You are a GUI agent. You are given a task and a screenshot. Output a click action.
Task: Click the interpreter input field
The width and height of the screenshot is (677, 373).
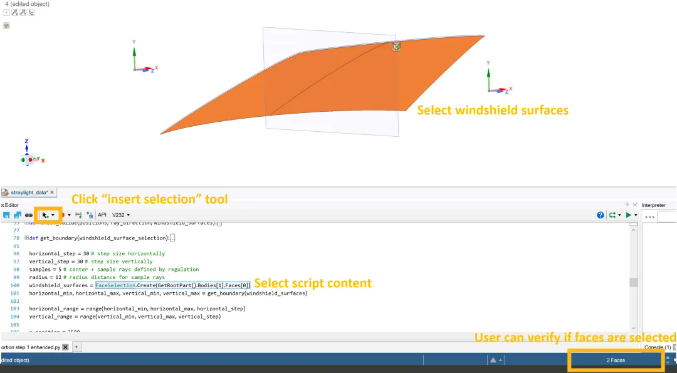[667, 217]
